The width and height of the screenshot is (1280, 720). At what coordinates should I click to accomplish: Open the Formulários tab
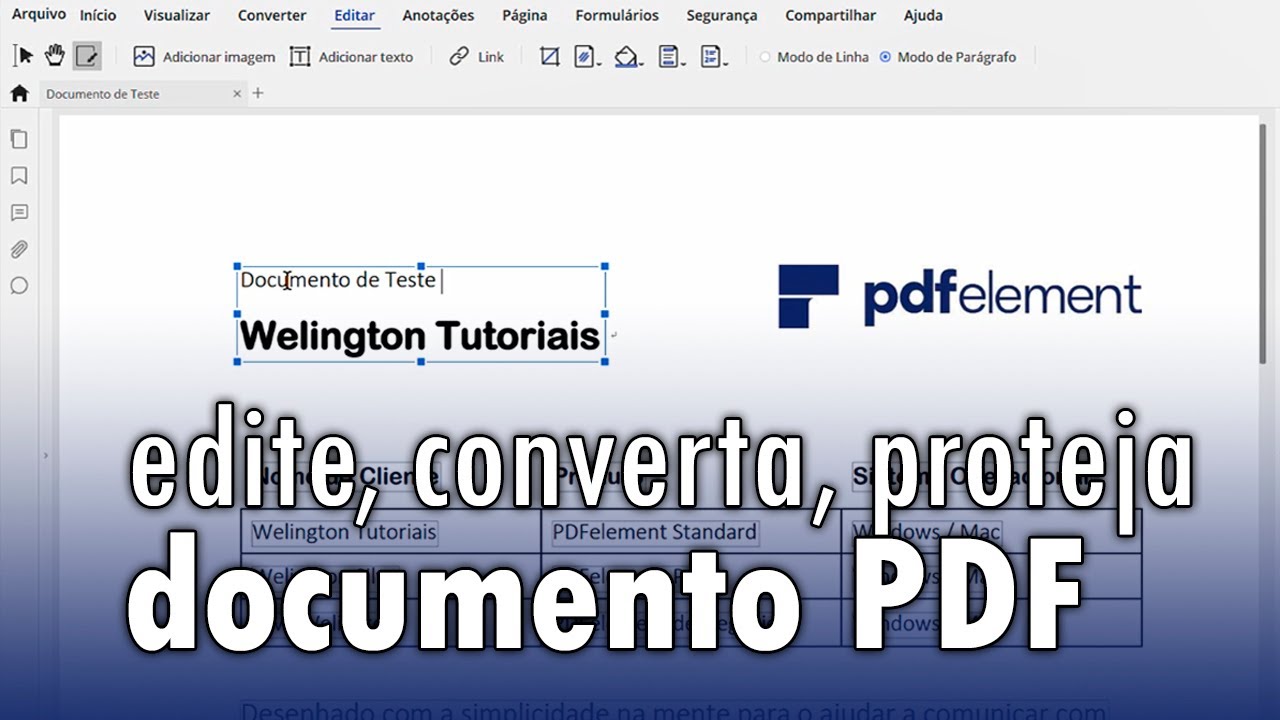(617, 15)
